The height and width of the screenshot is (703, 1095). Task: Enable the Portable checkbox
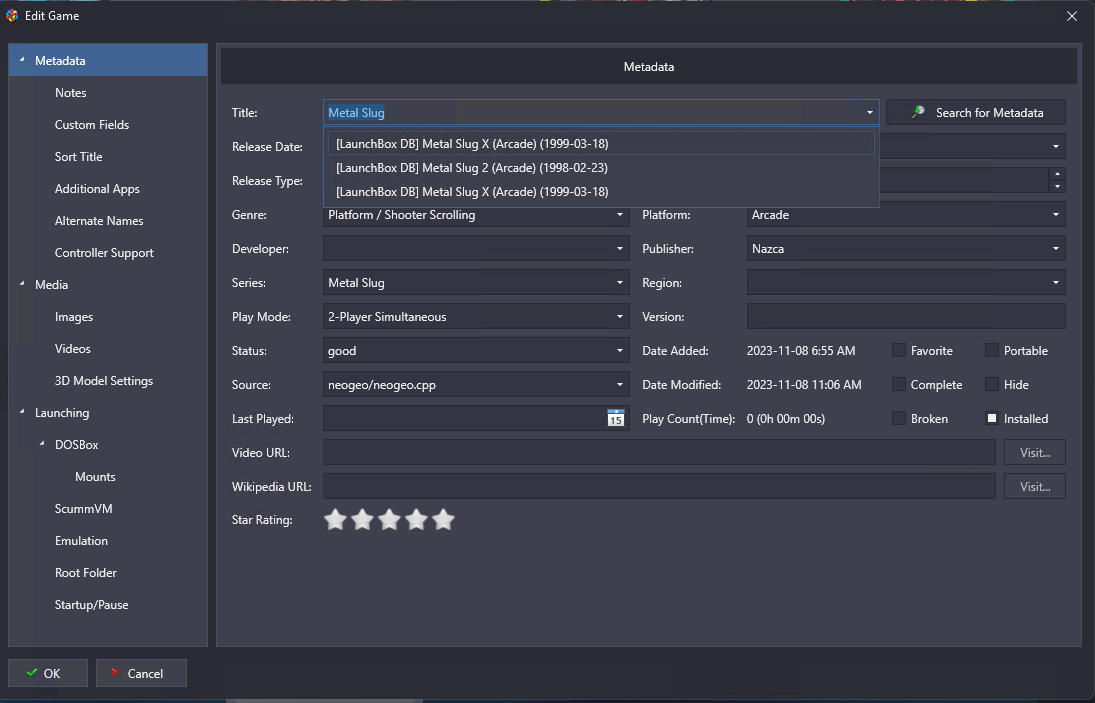click(992, 350)
